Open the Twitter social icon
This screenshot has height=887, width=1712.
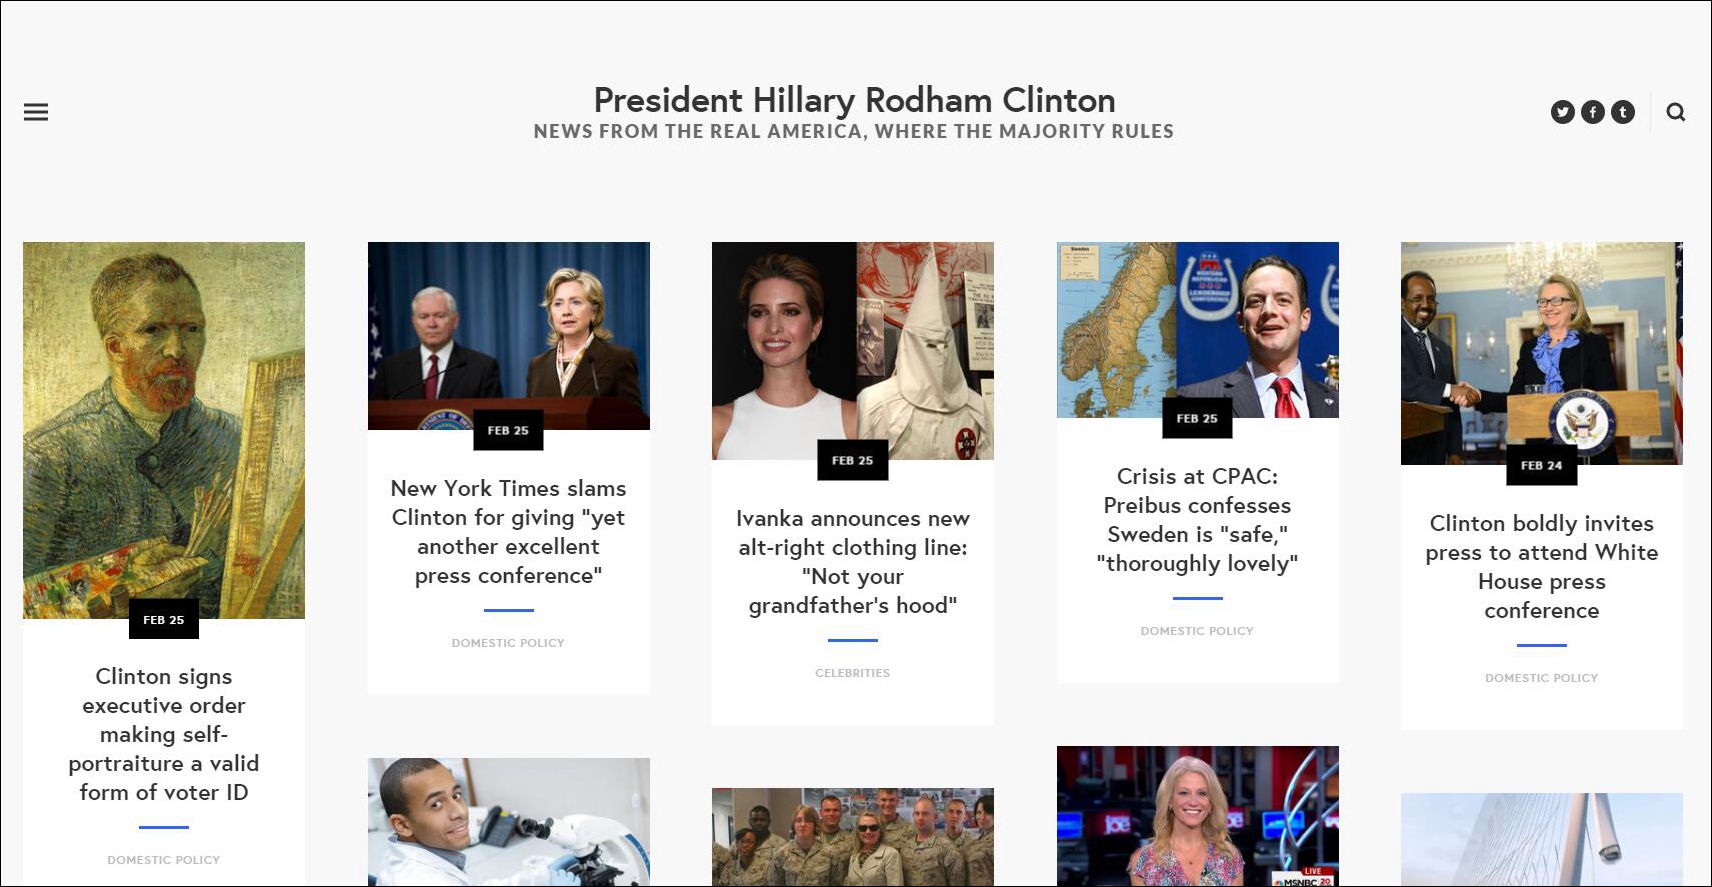[1563, 112]
